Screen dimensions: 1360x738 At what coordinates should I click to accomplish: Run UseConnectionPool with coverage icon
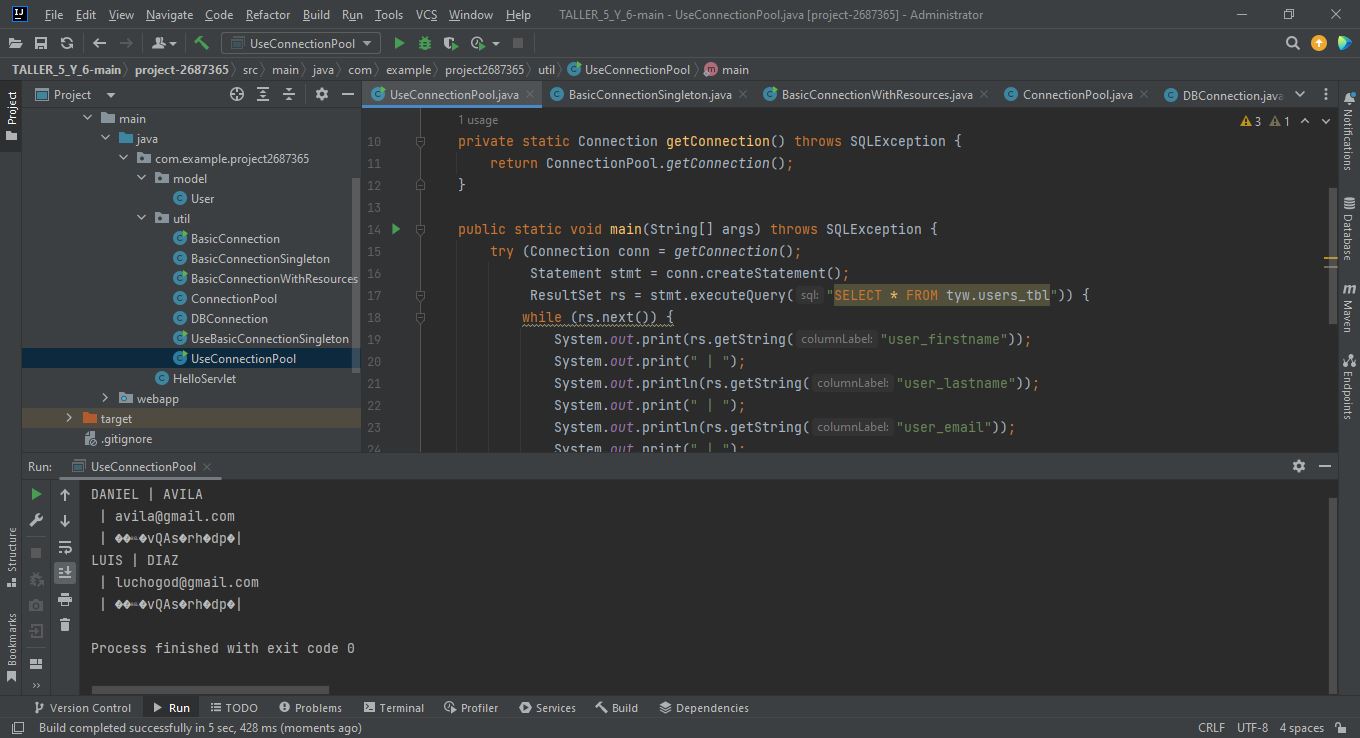(450, 43)
